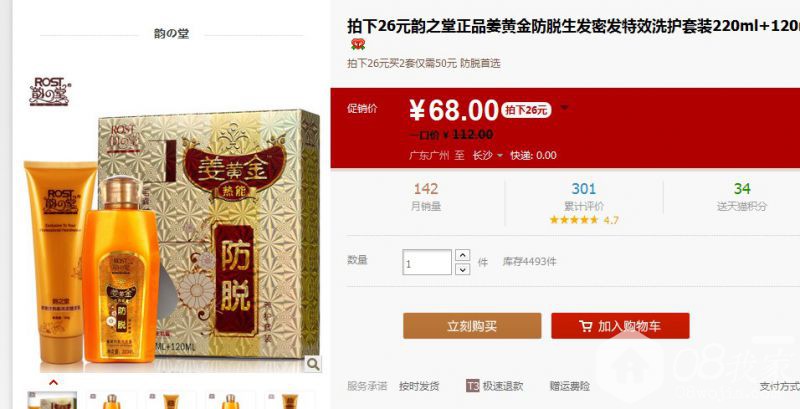Image resolution: width=800 pixels, height=409 pixels.
Task: Decrease quantity with the down arrow
Action: (462, 269)
